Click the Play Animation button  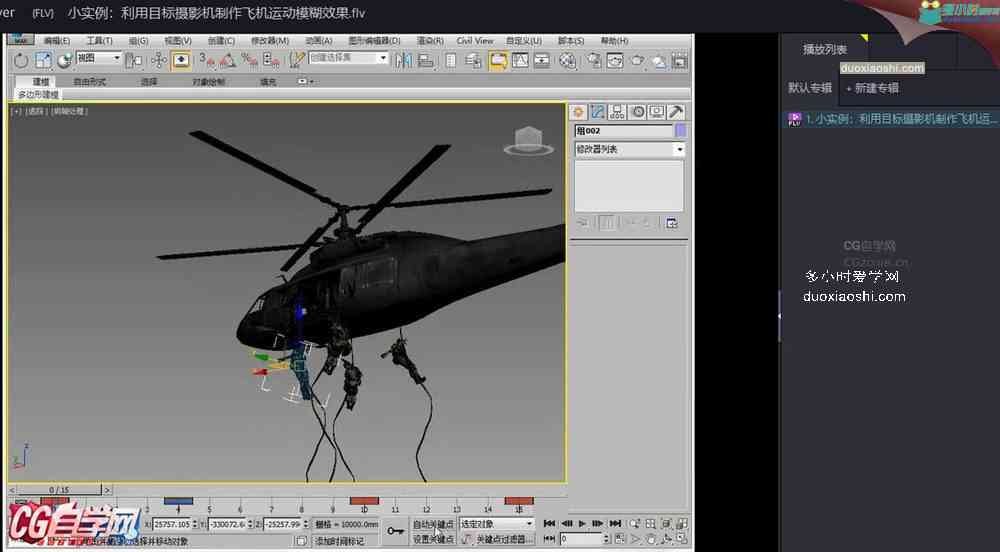pos(582,523)
